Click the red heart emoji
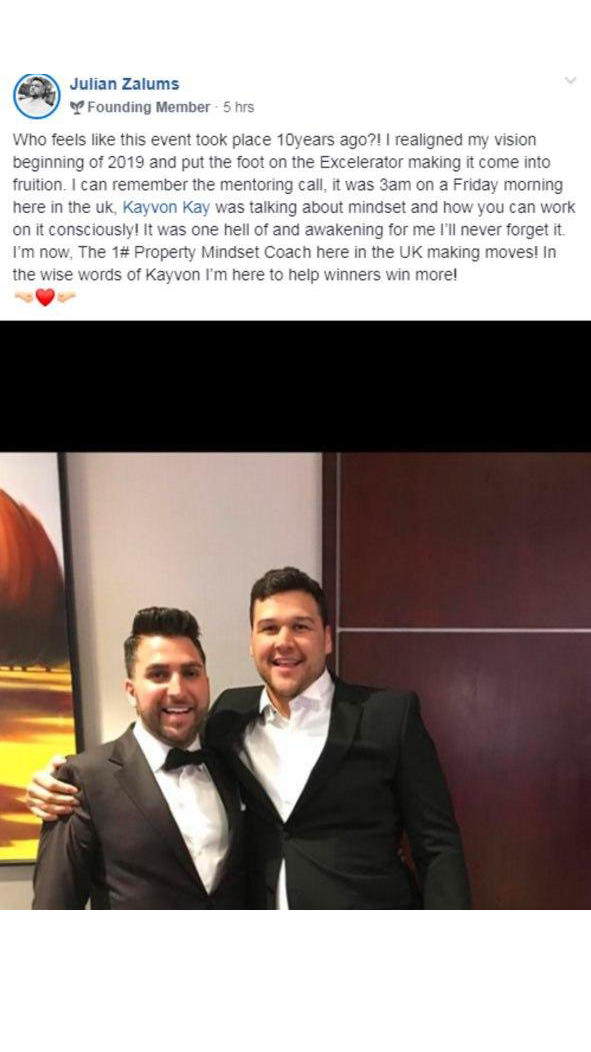 click(x=45, y=297)
